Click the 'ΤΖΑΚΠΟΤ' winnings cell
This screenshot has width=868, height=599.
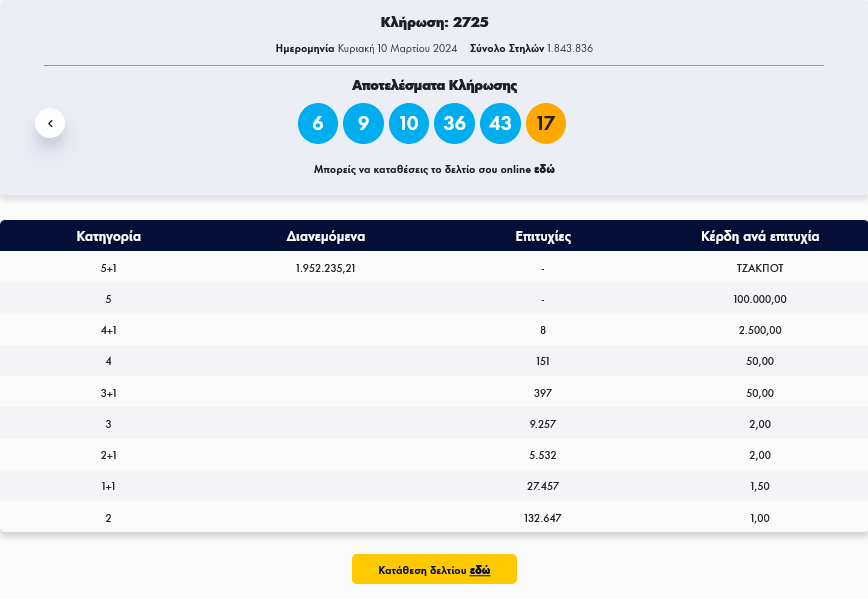click(x=760, y=268)
